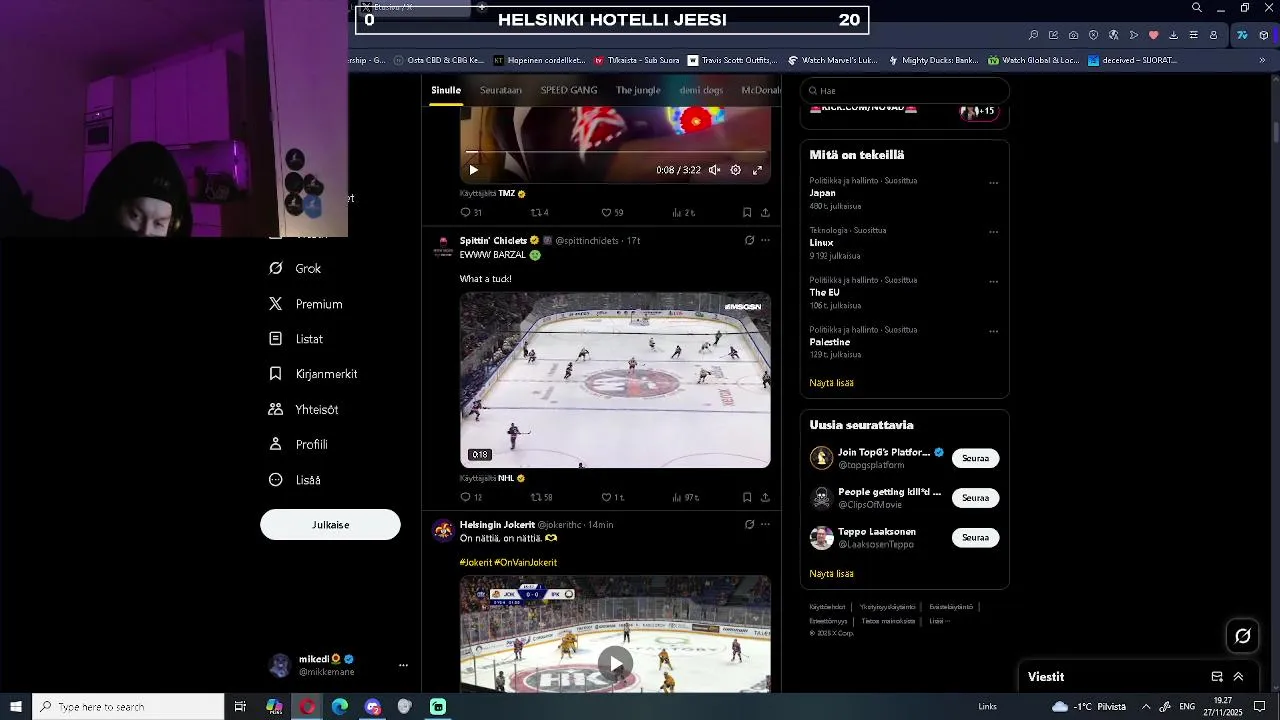Play the TMZ video

pyautogui.click(x=473, y=170)
